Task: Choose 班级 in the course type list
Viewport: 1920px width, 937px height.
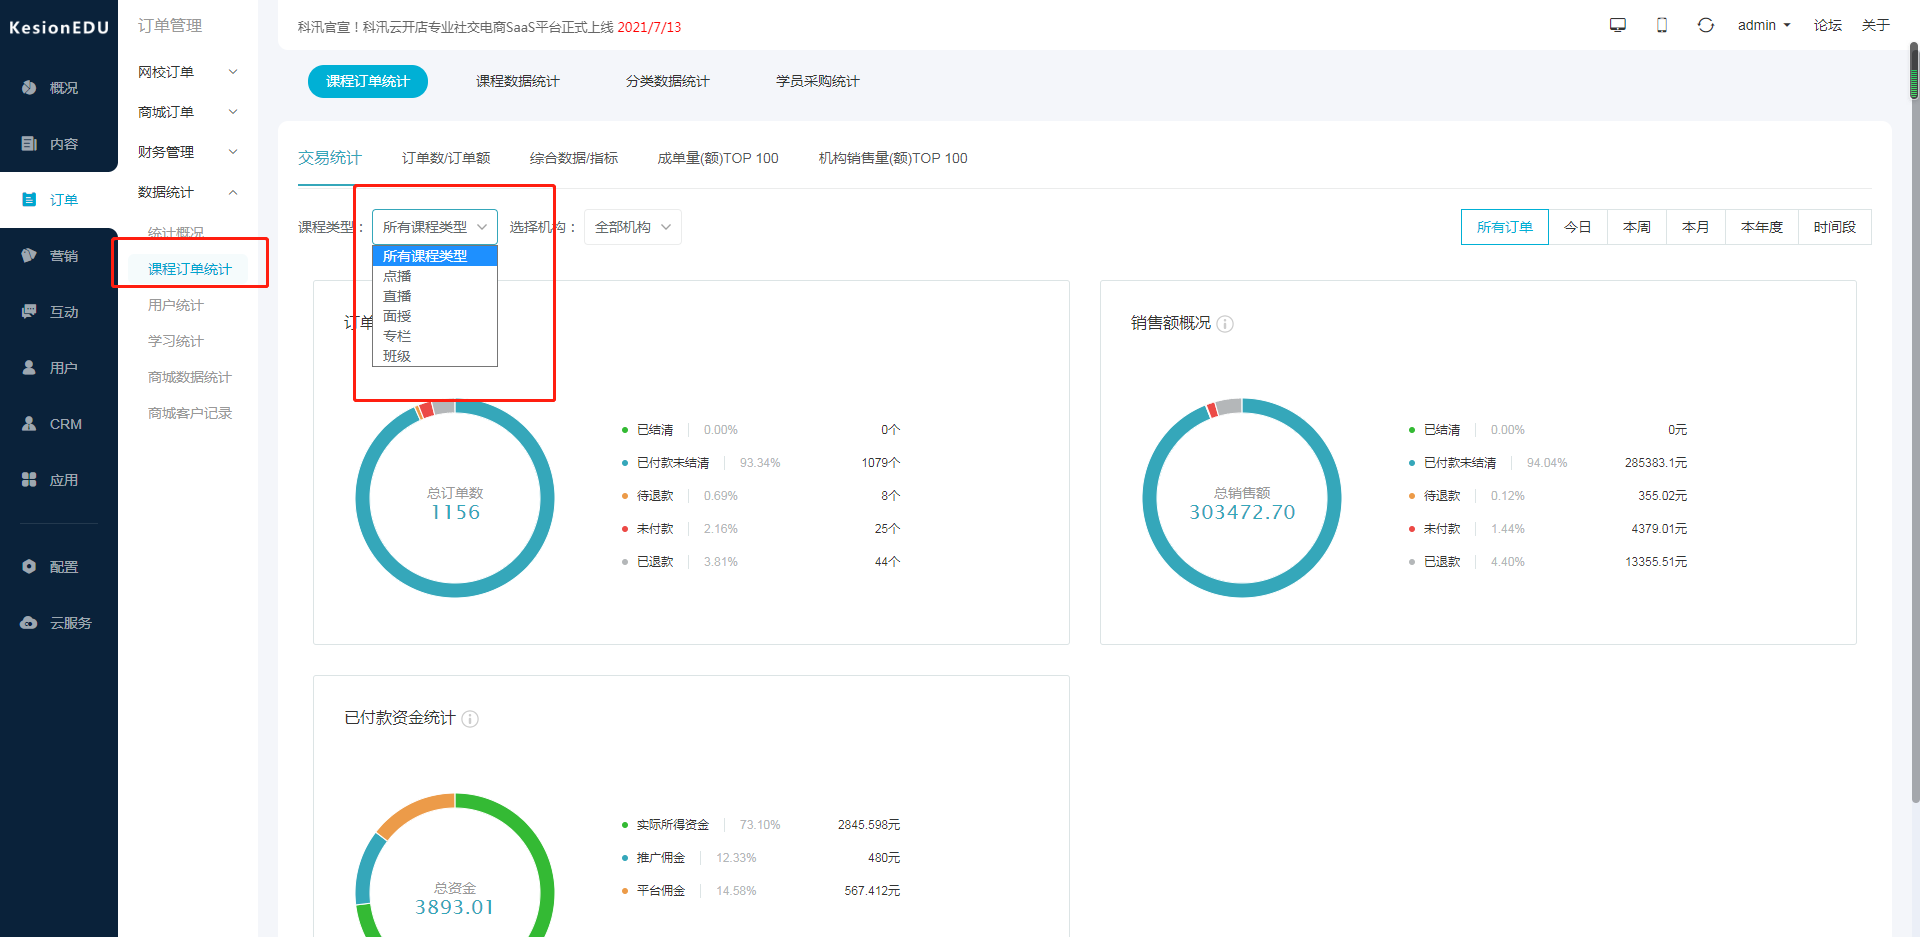Action: [435, 356]
